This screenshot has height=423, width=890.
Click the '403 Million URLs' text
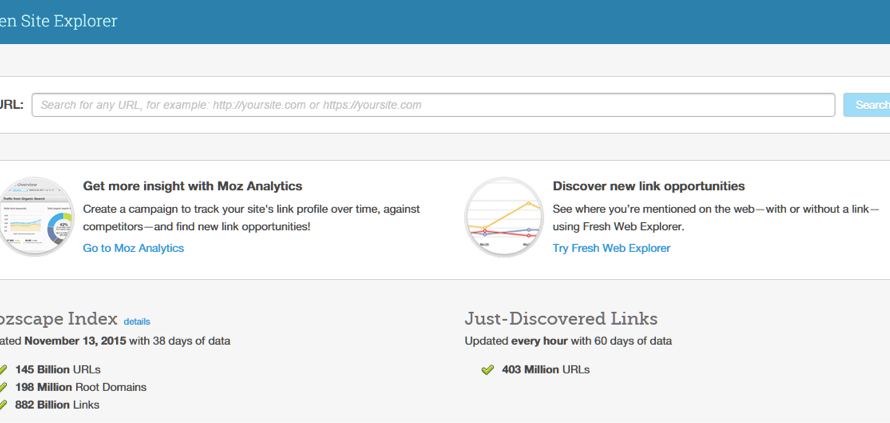pyautogui.click(x=545, y=370)
